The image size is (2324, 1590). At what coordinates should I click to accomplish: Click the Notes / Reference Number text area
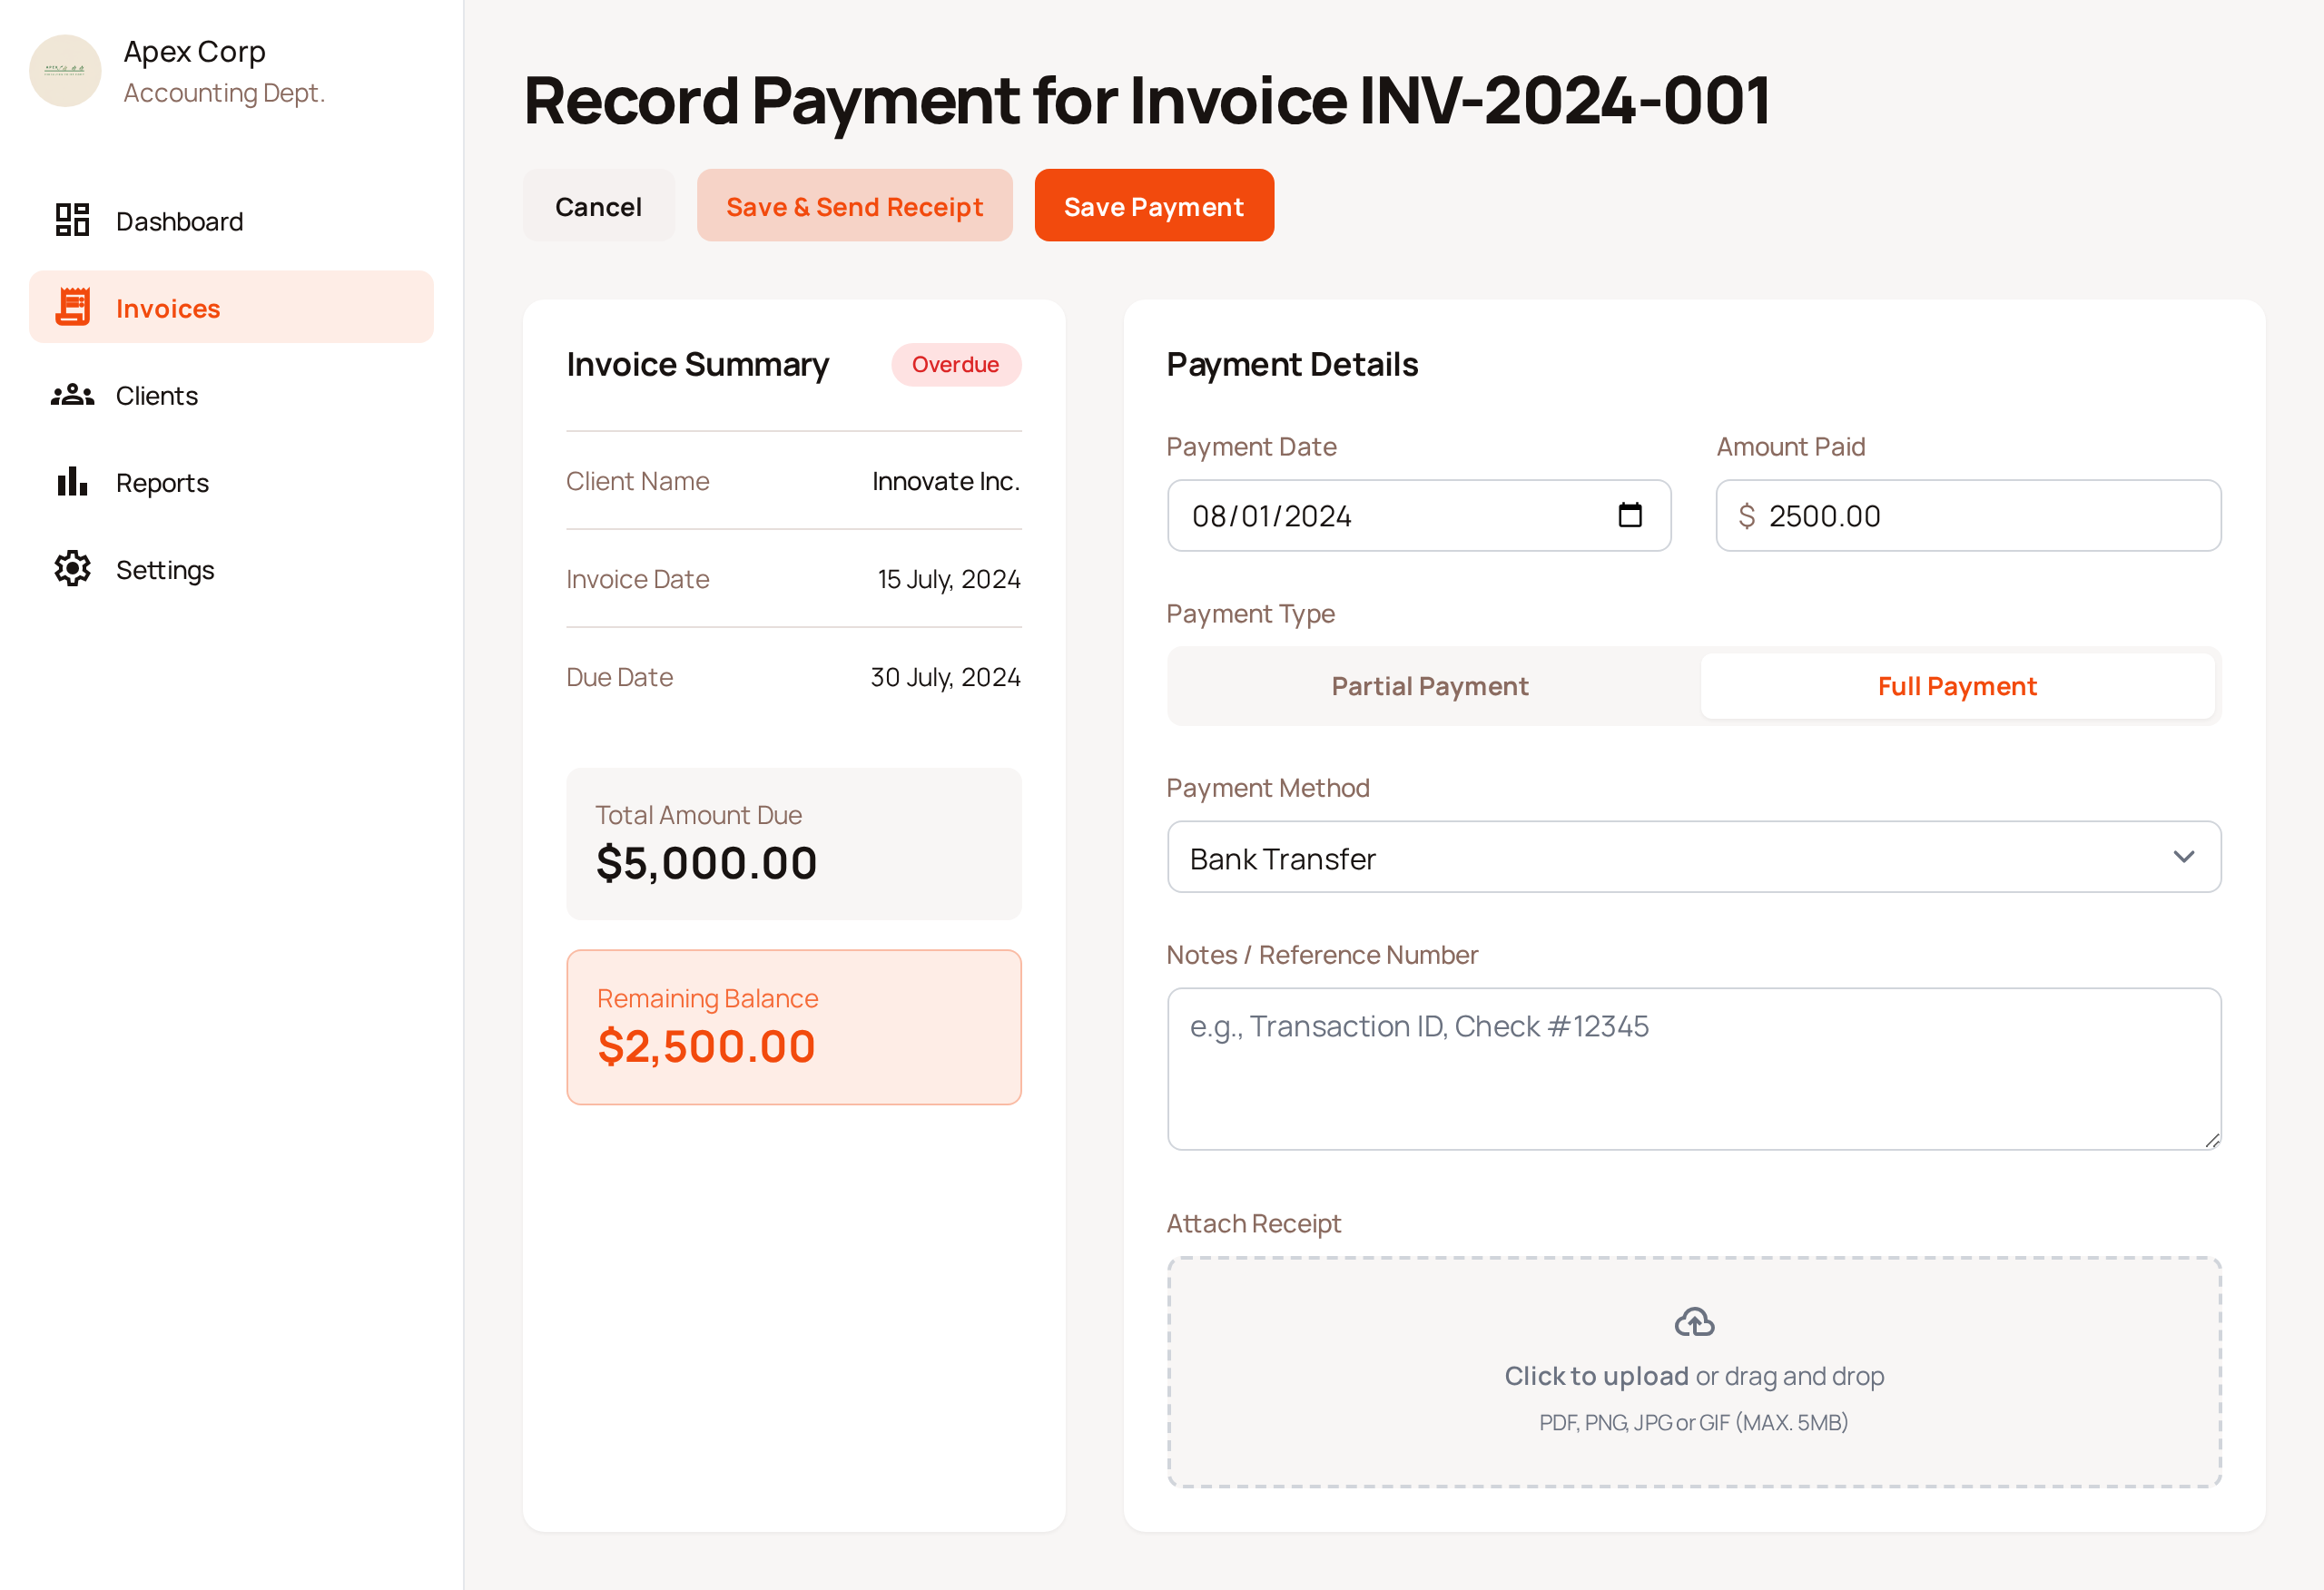pyautogui.click(x=1693, y=1069)
